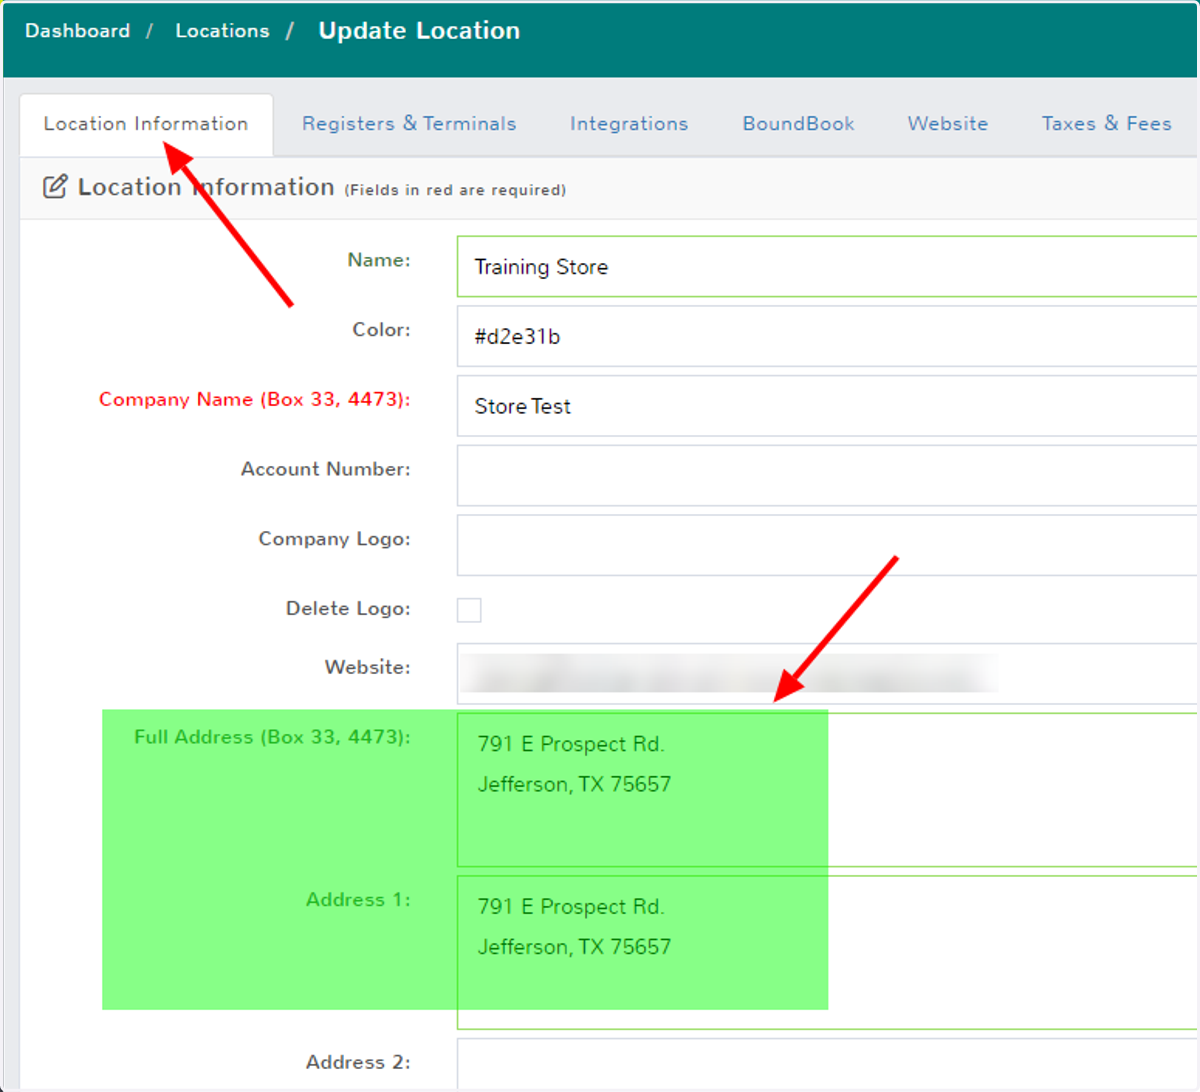Click the Full Address (Box 33, 4473) label
This screenshot has height=1092, width=1200.
coord(272,737)
